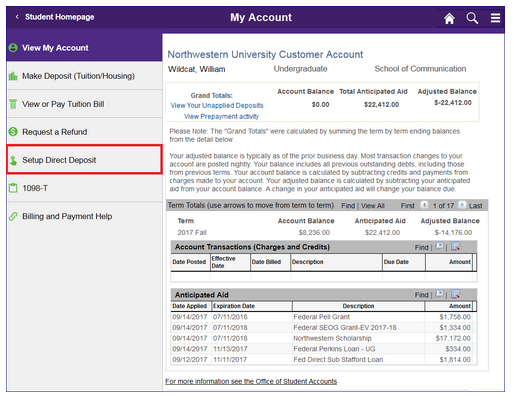The height and width of the screenshot is (400, 514).
Task: Open Request a Refund page
Action: pos(84,132)
